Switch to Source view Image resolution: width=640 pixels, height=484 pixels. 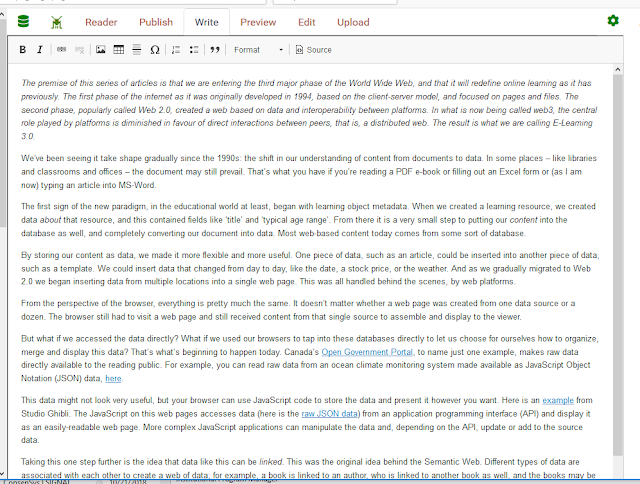point(313,50)
